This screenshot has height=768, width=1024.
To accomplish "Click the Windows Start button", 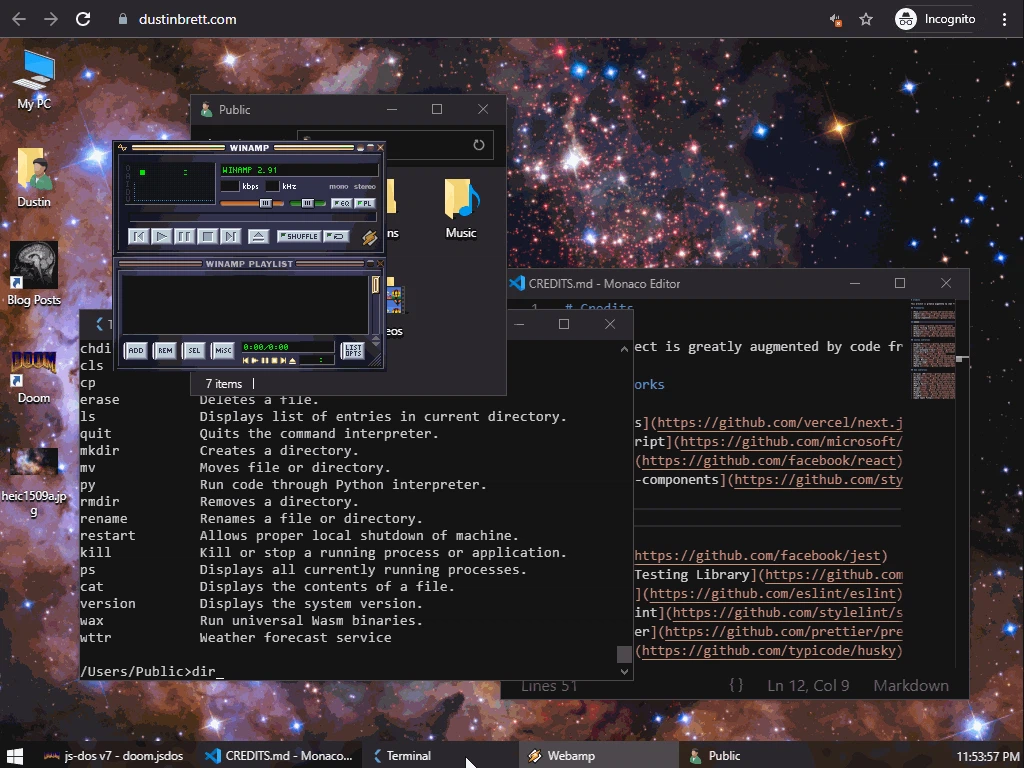I will [x=15, y=756].
